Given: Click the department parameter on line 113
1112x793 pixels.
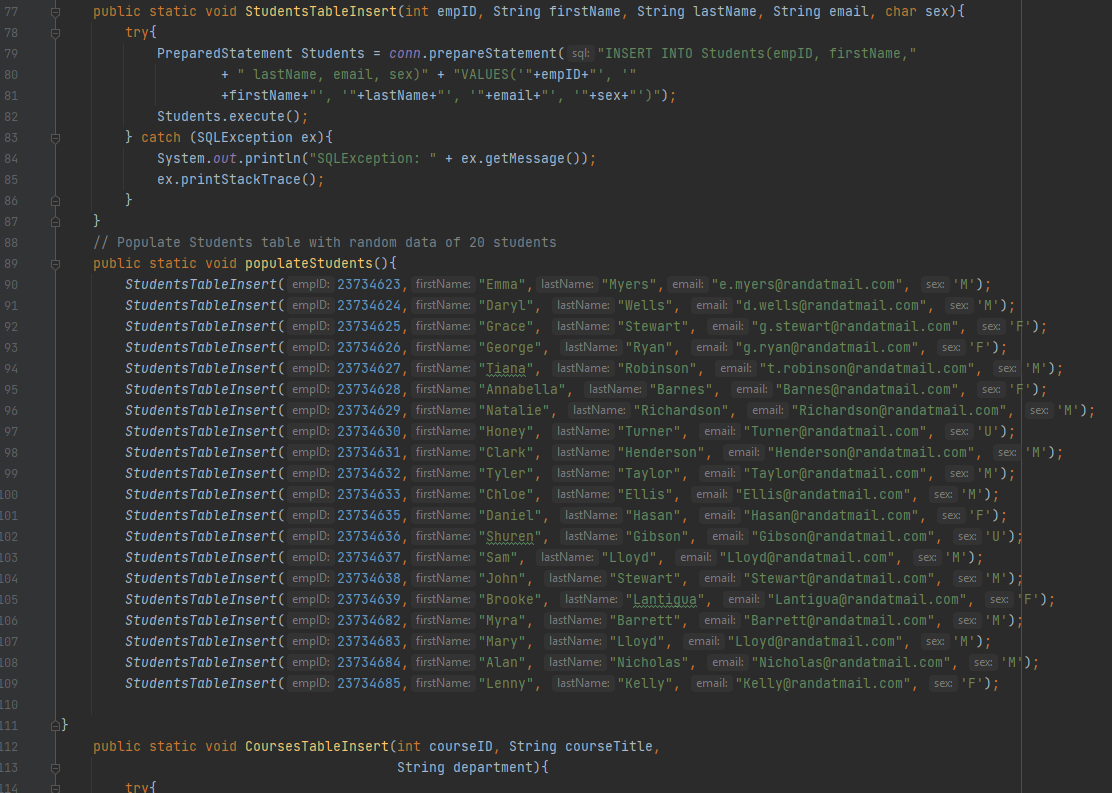Looking at the screenshot, I should pyautogui.click(x=492, y=767).
